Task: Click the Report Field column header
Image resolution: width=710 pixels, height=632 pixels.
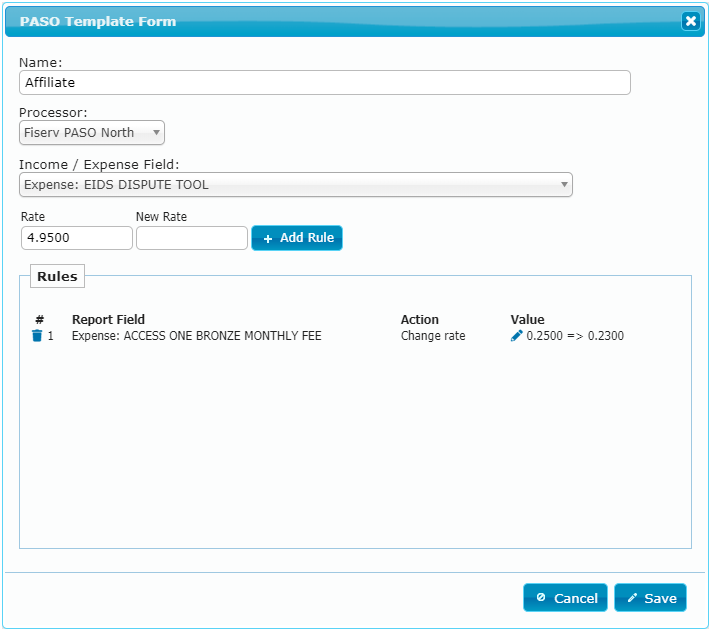Action: pos(108,320)
